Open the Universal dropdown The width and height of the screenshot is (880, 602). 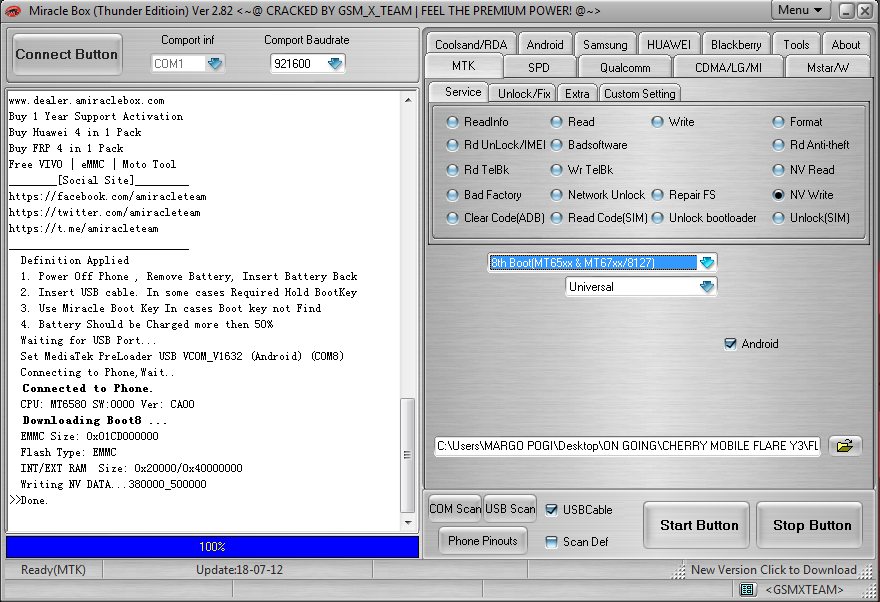tap(707, 287)
